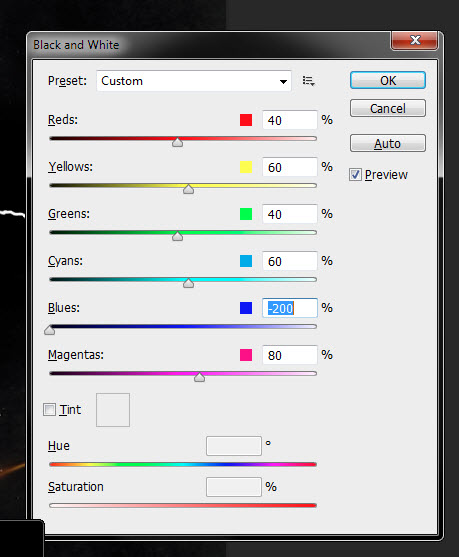Screen dimensions: 459x557
Task: Click the Magentas slider handle
Action: 200,377
